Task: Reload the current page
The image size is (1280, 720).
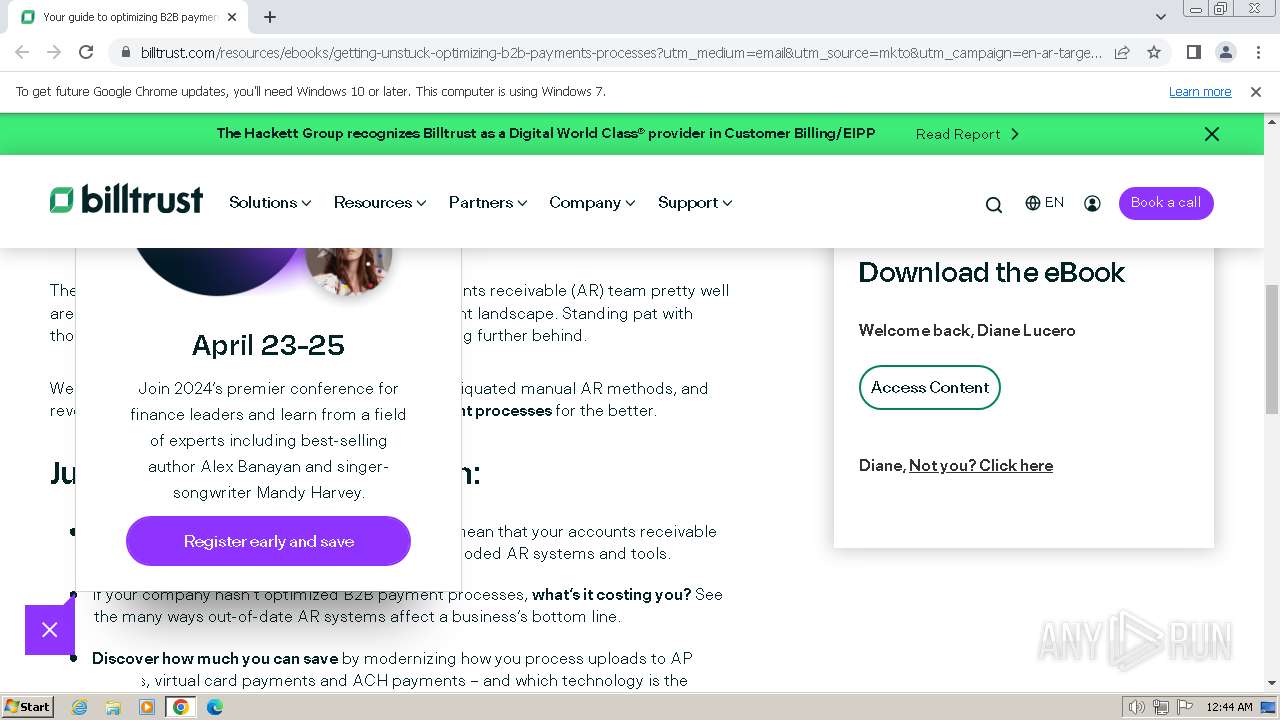Action: (x=86, y=52)
